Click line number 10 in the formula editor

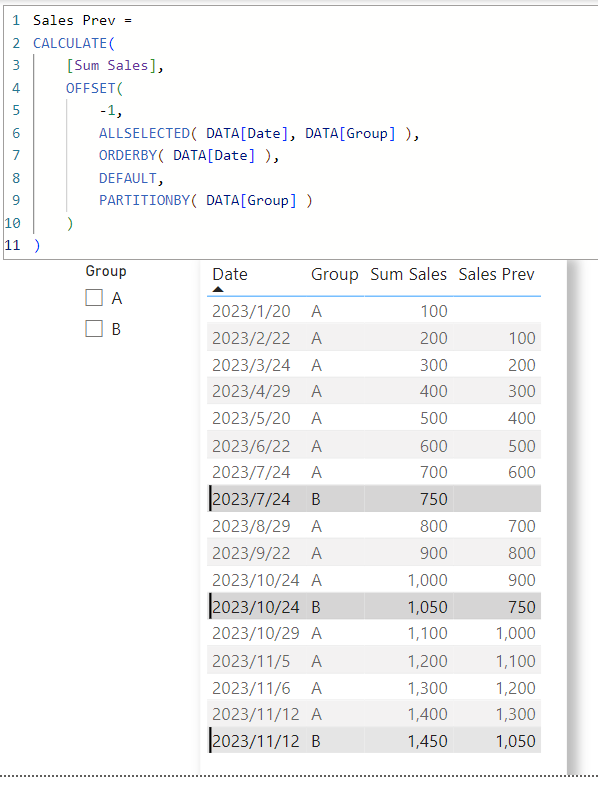click(13, 223)
